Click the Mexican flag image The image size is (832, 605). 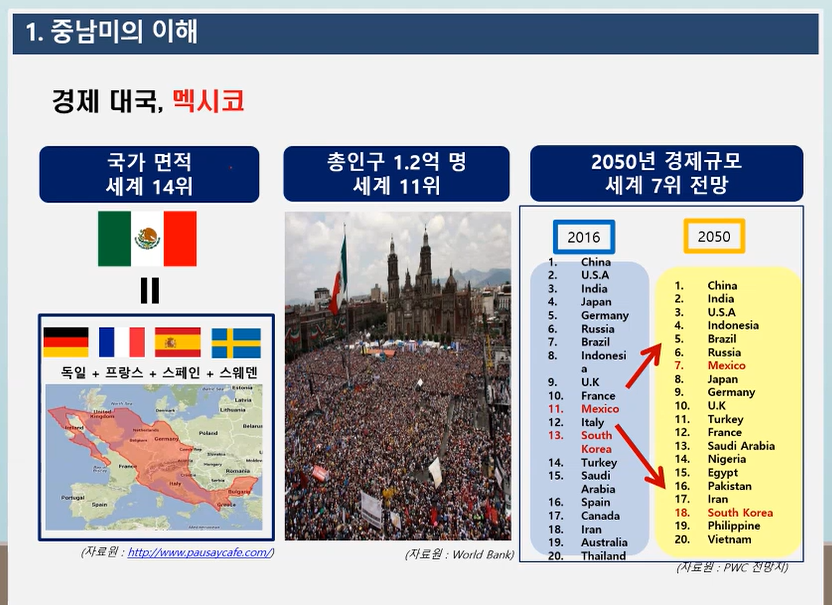(147, 239)
